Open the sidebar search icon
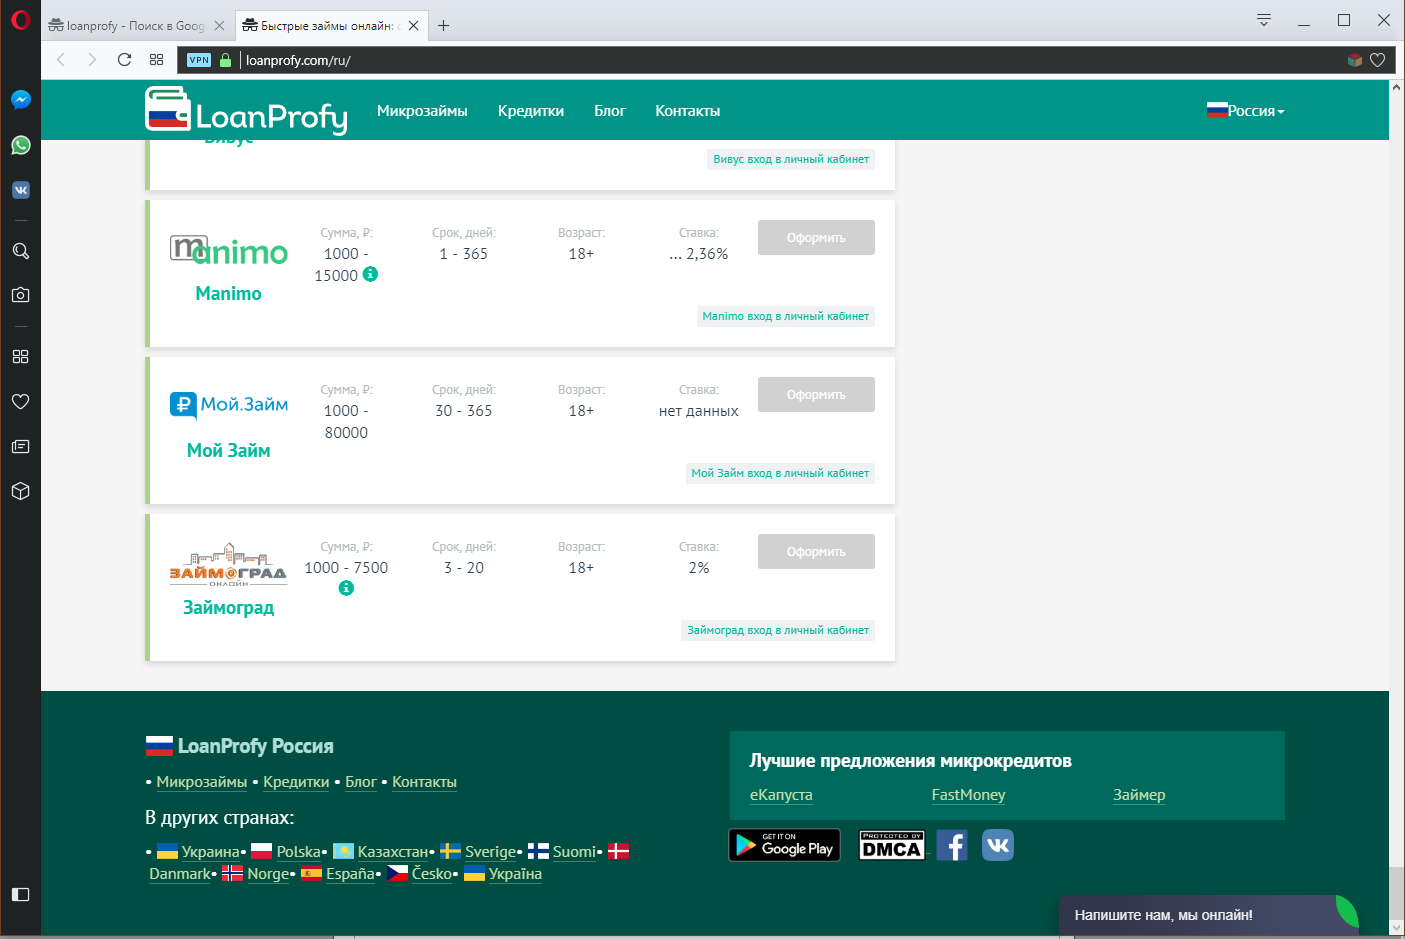Image resolution: width=1405 pixels, height=939 pixels. tap(20, 251)
